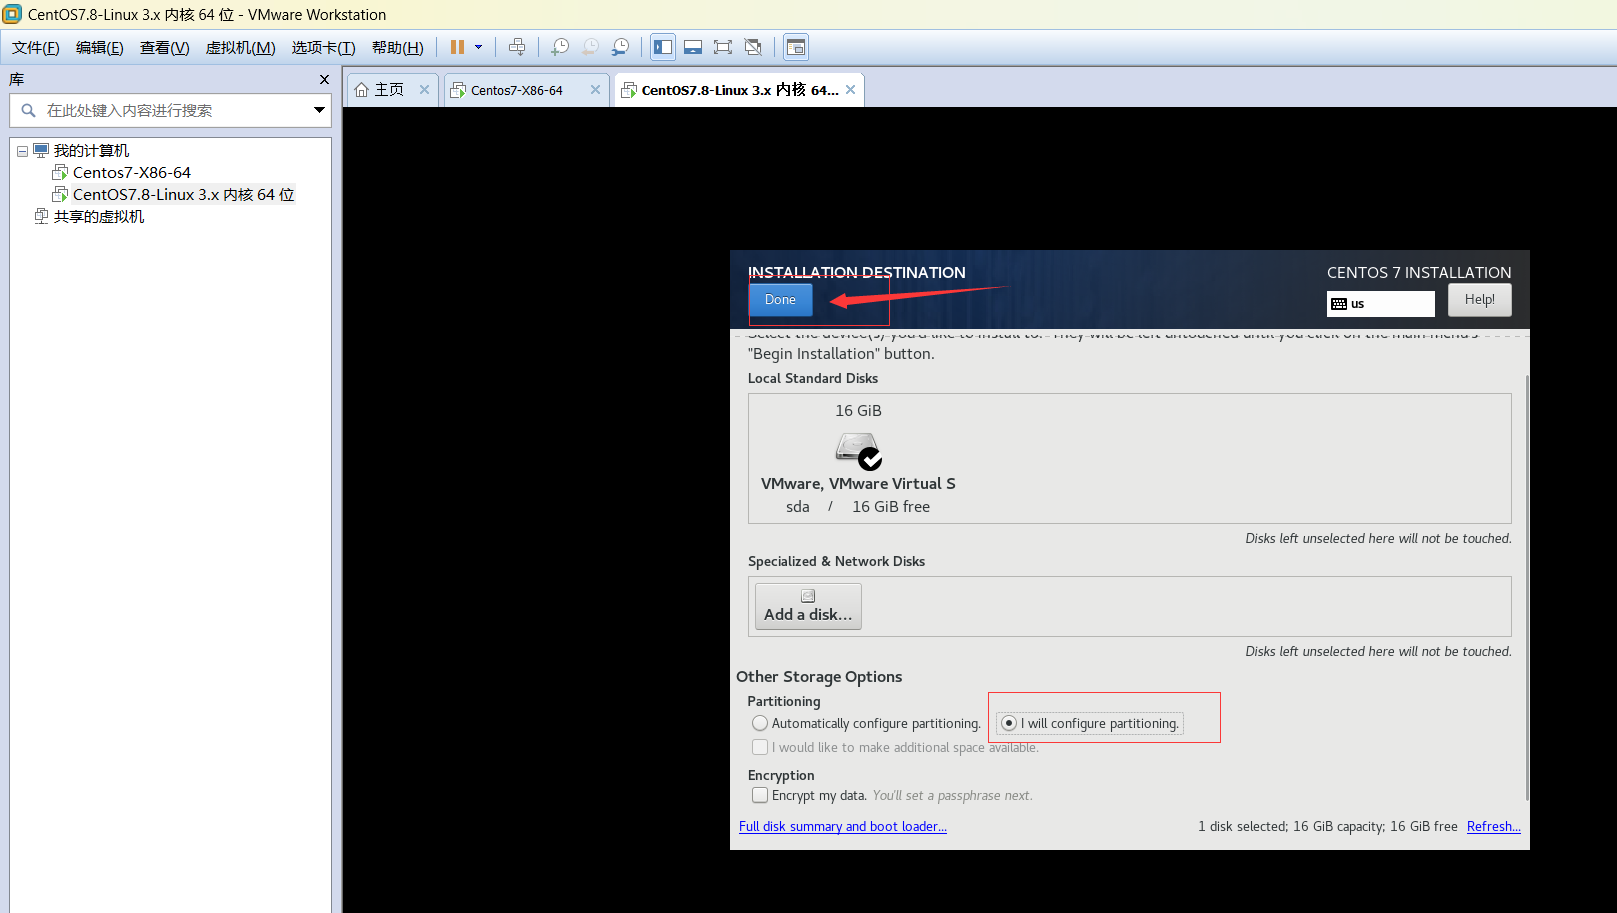The height and width of the screenshot is (913, 1617).
Task: Click VMware Workstation title bar app icon
Action: (12, 14)
